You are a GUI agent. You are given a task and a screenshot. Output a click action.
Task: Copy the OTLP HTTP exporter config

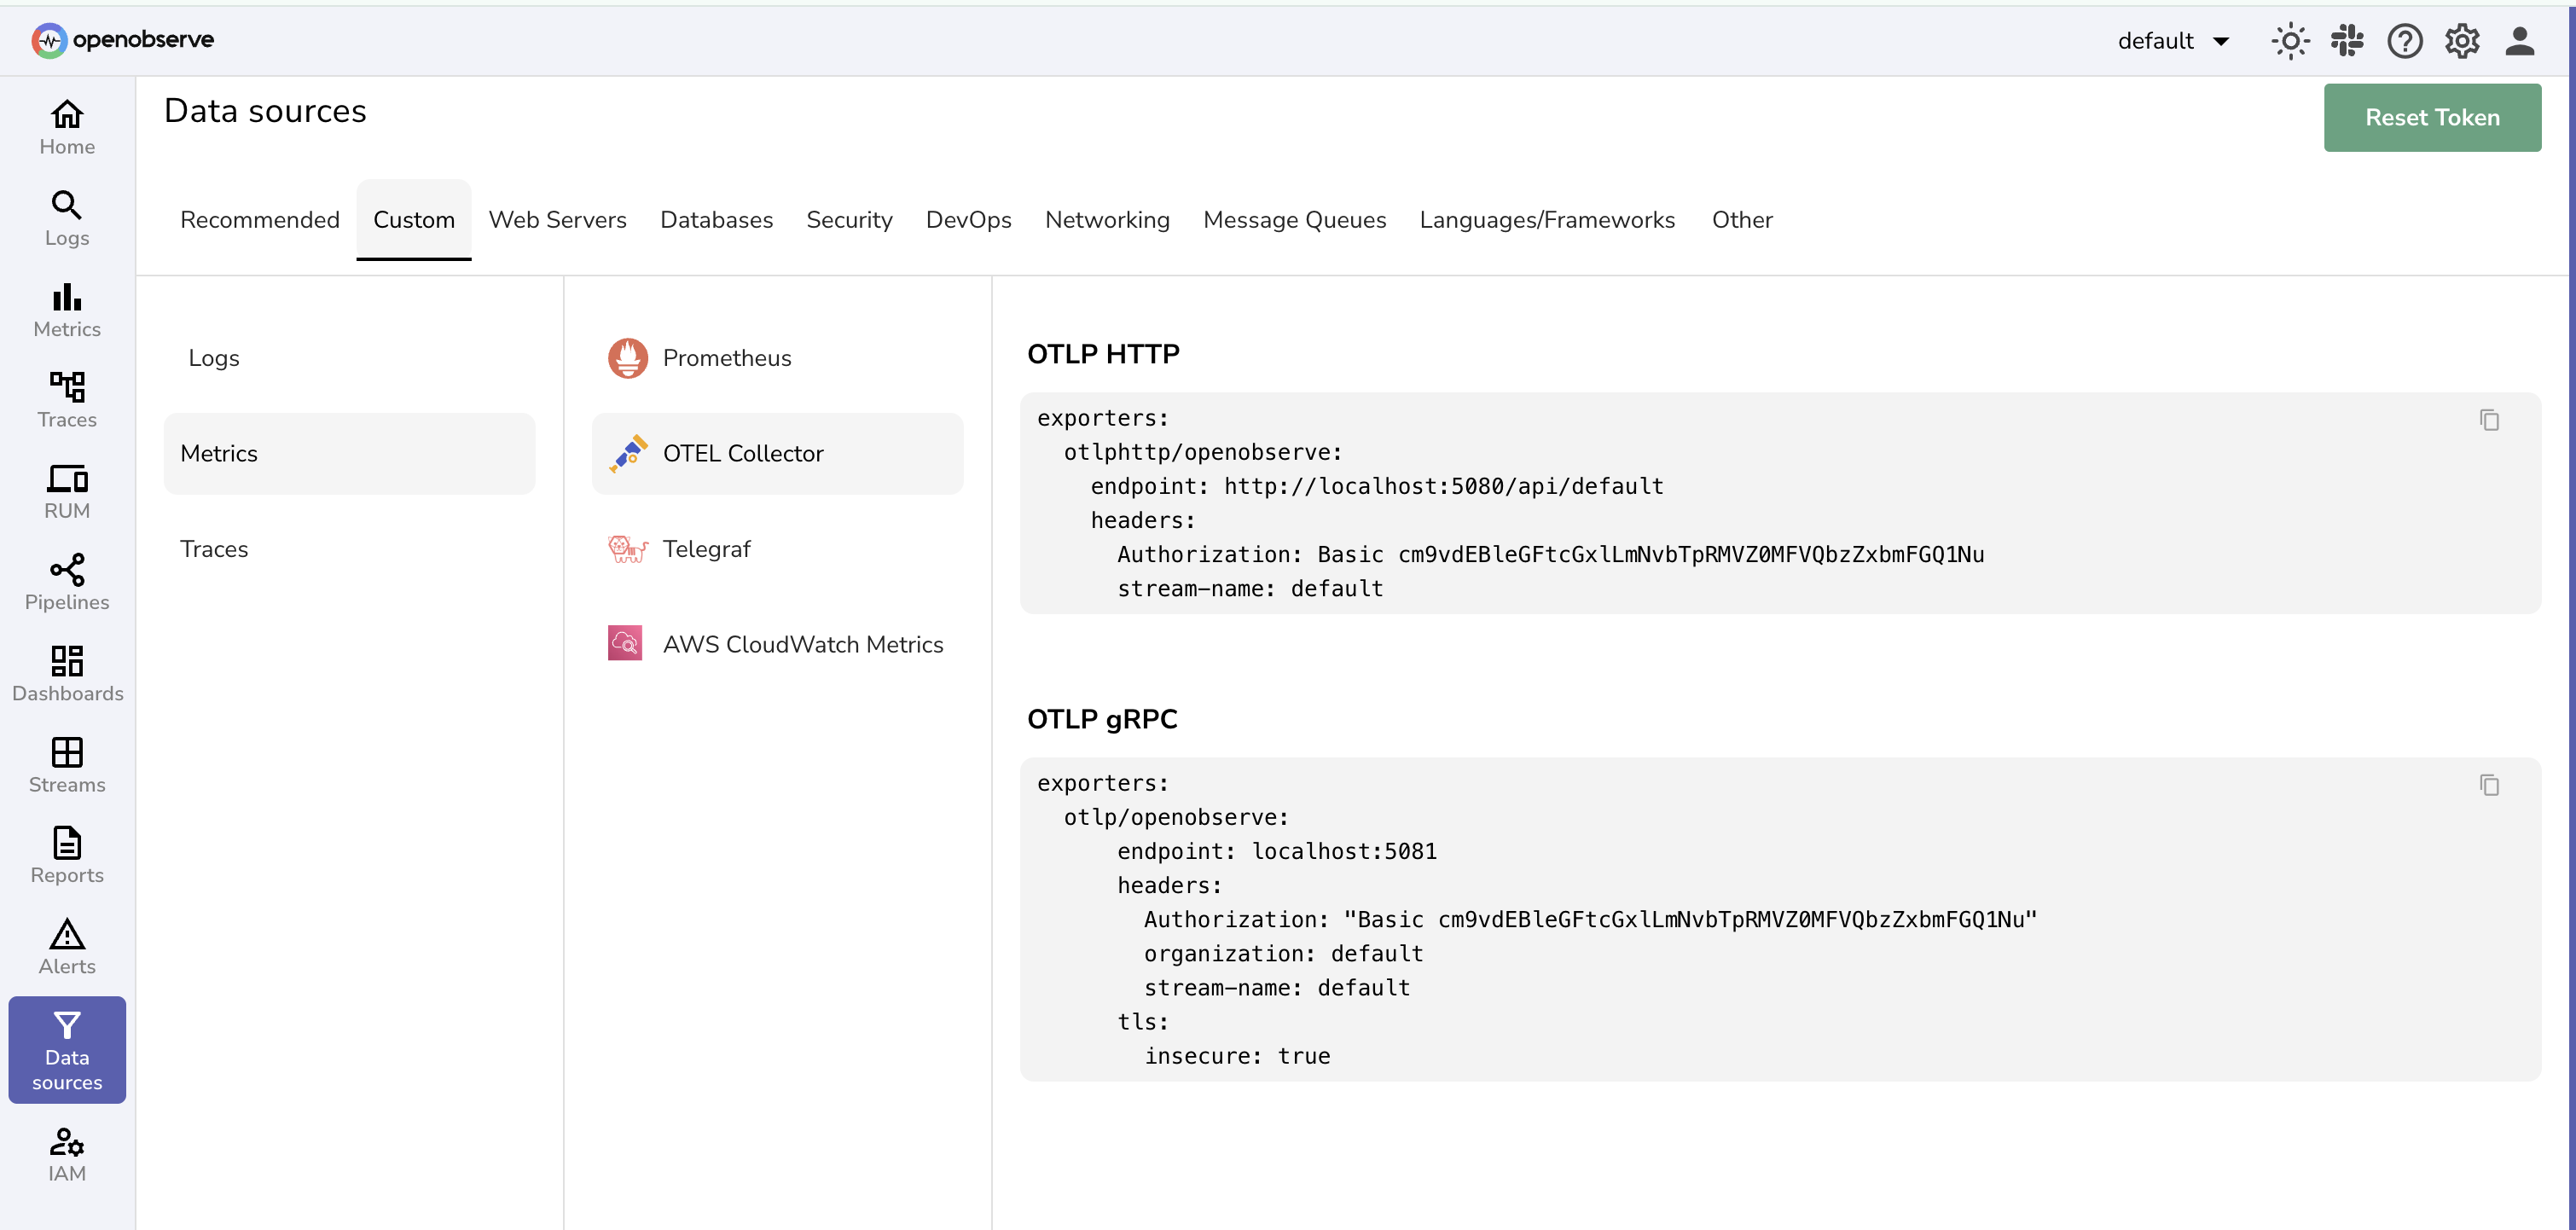tap(2489, 420)
